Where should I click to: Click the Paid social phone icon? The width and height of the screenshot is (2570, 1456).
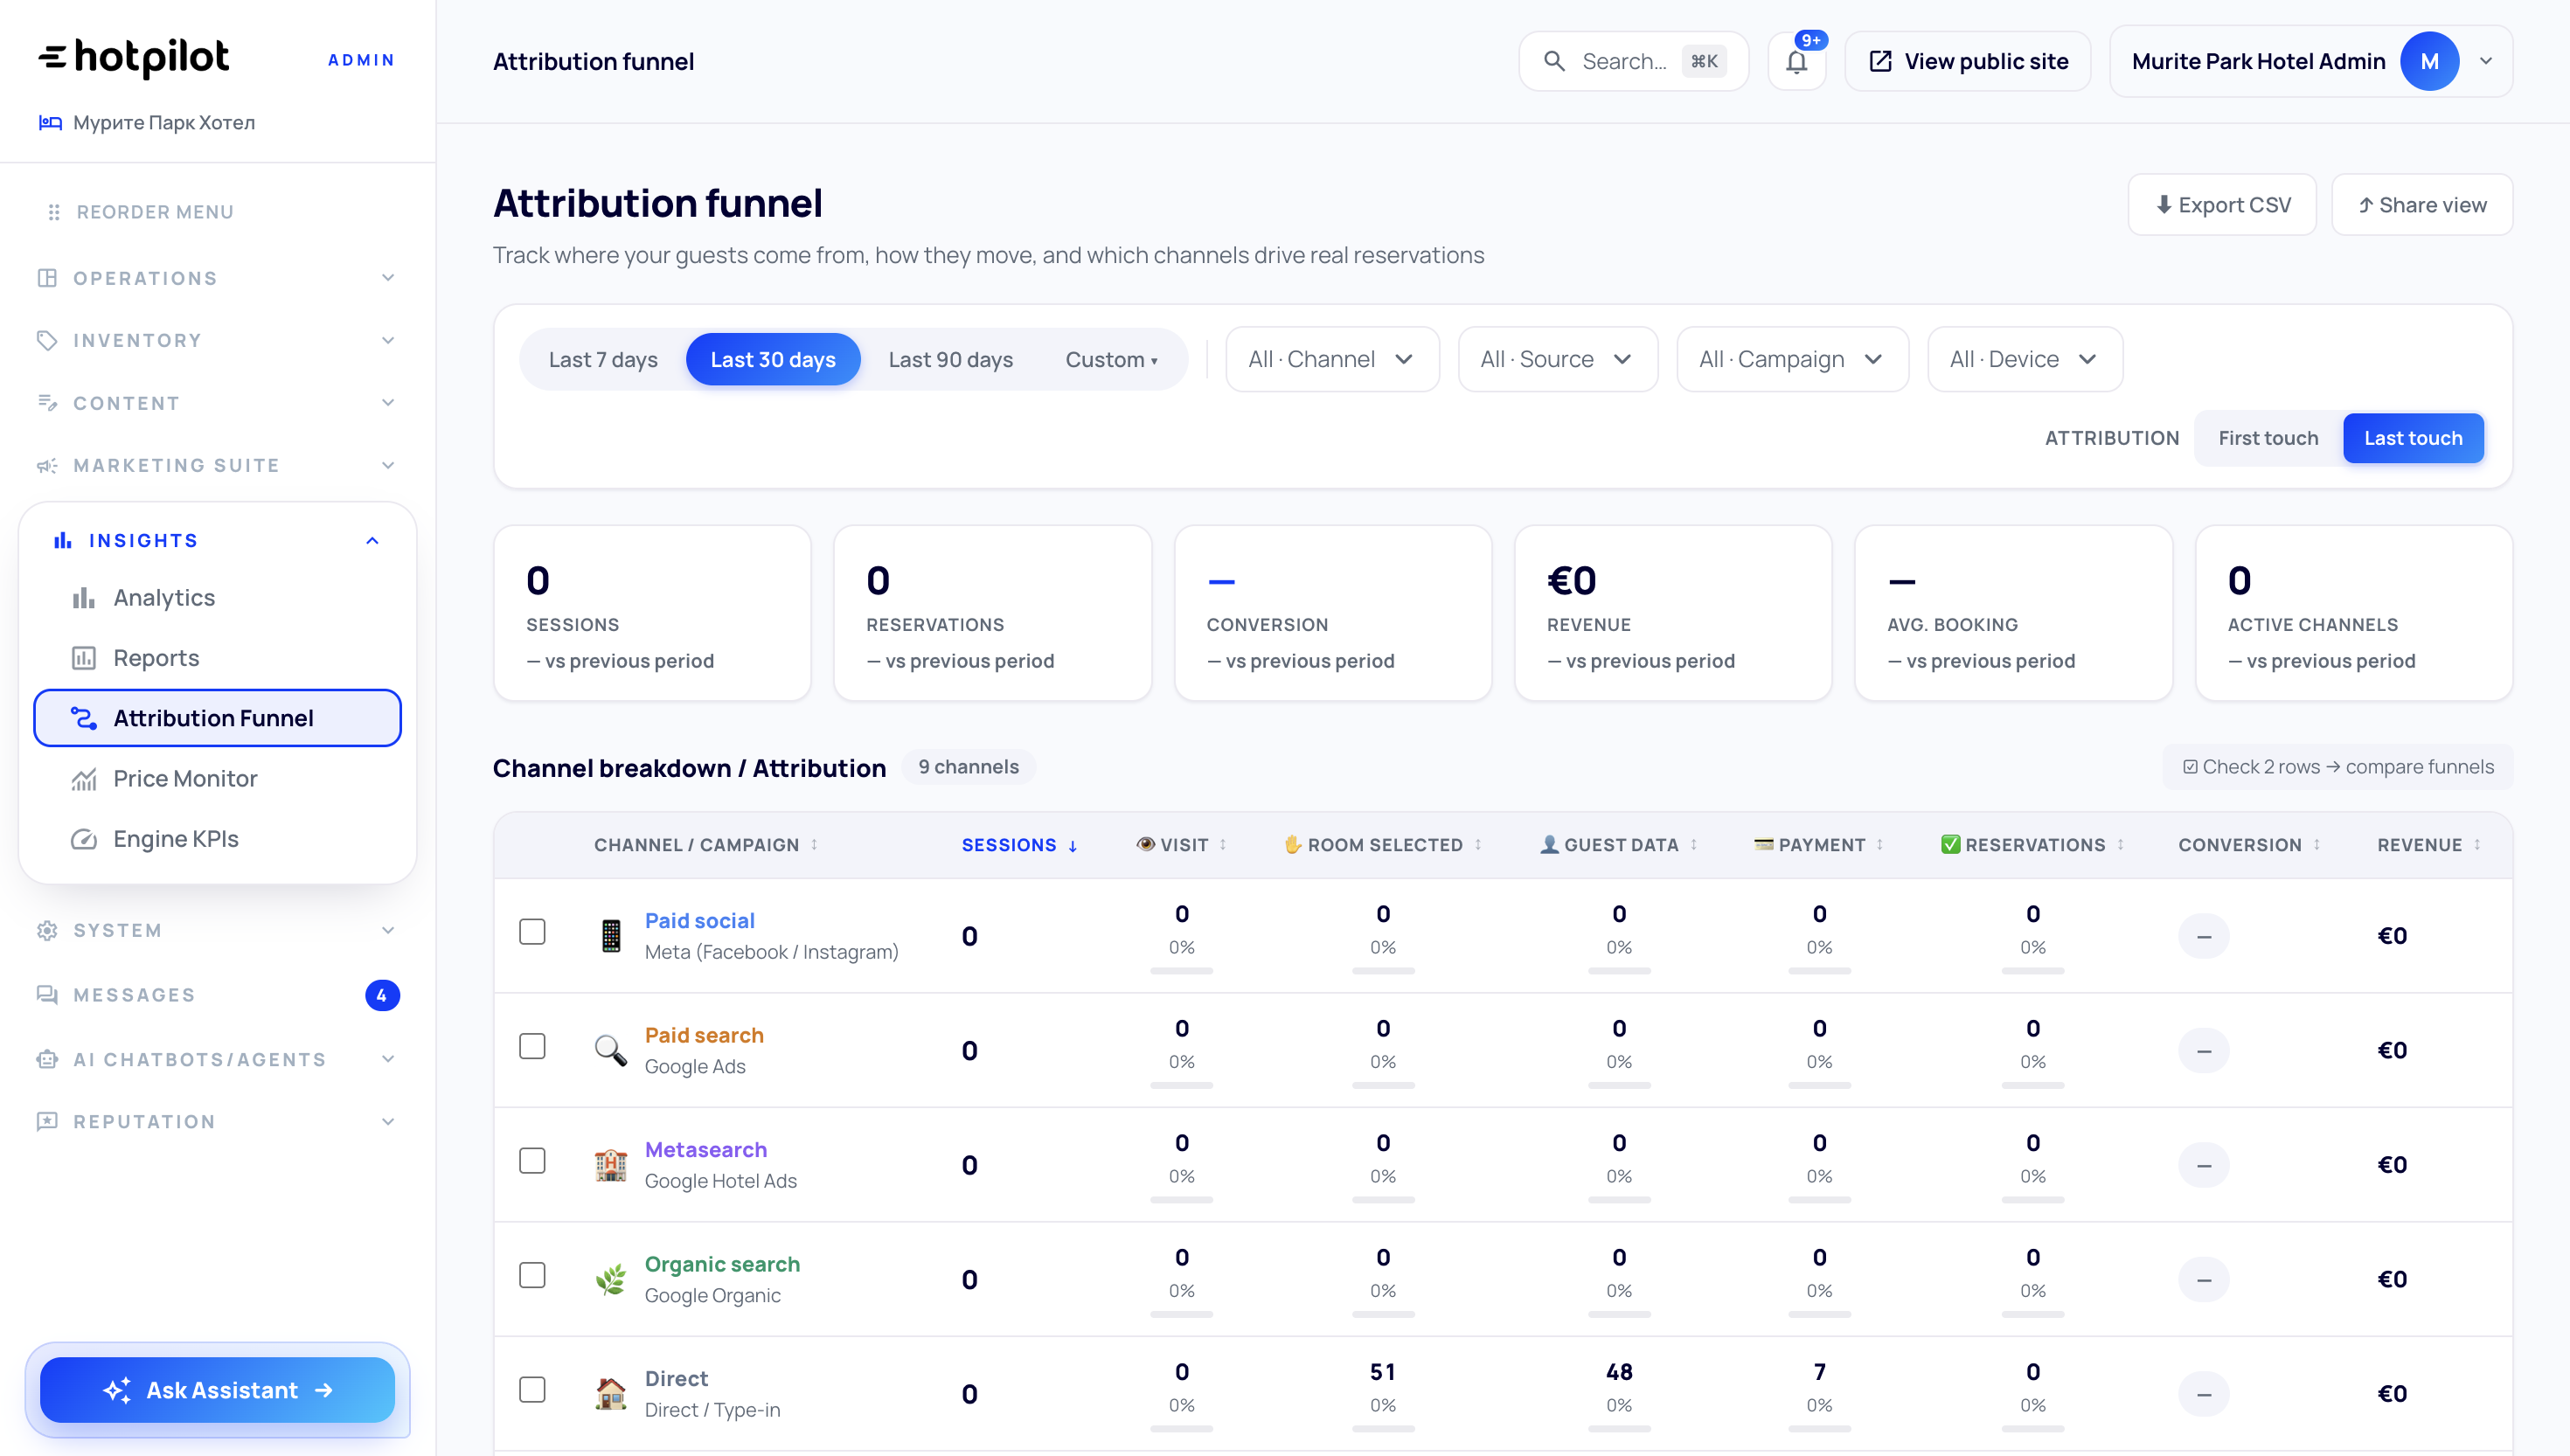(611, 936)
